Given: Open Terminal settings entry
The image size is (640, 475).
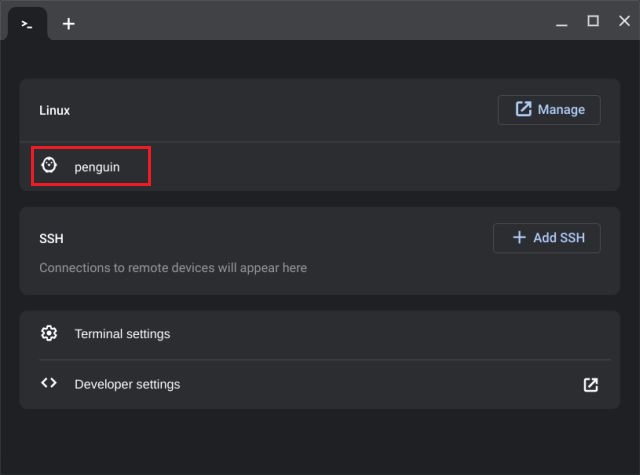Looking at the screenshot, I should 122,334.
